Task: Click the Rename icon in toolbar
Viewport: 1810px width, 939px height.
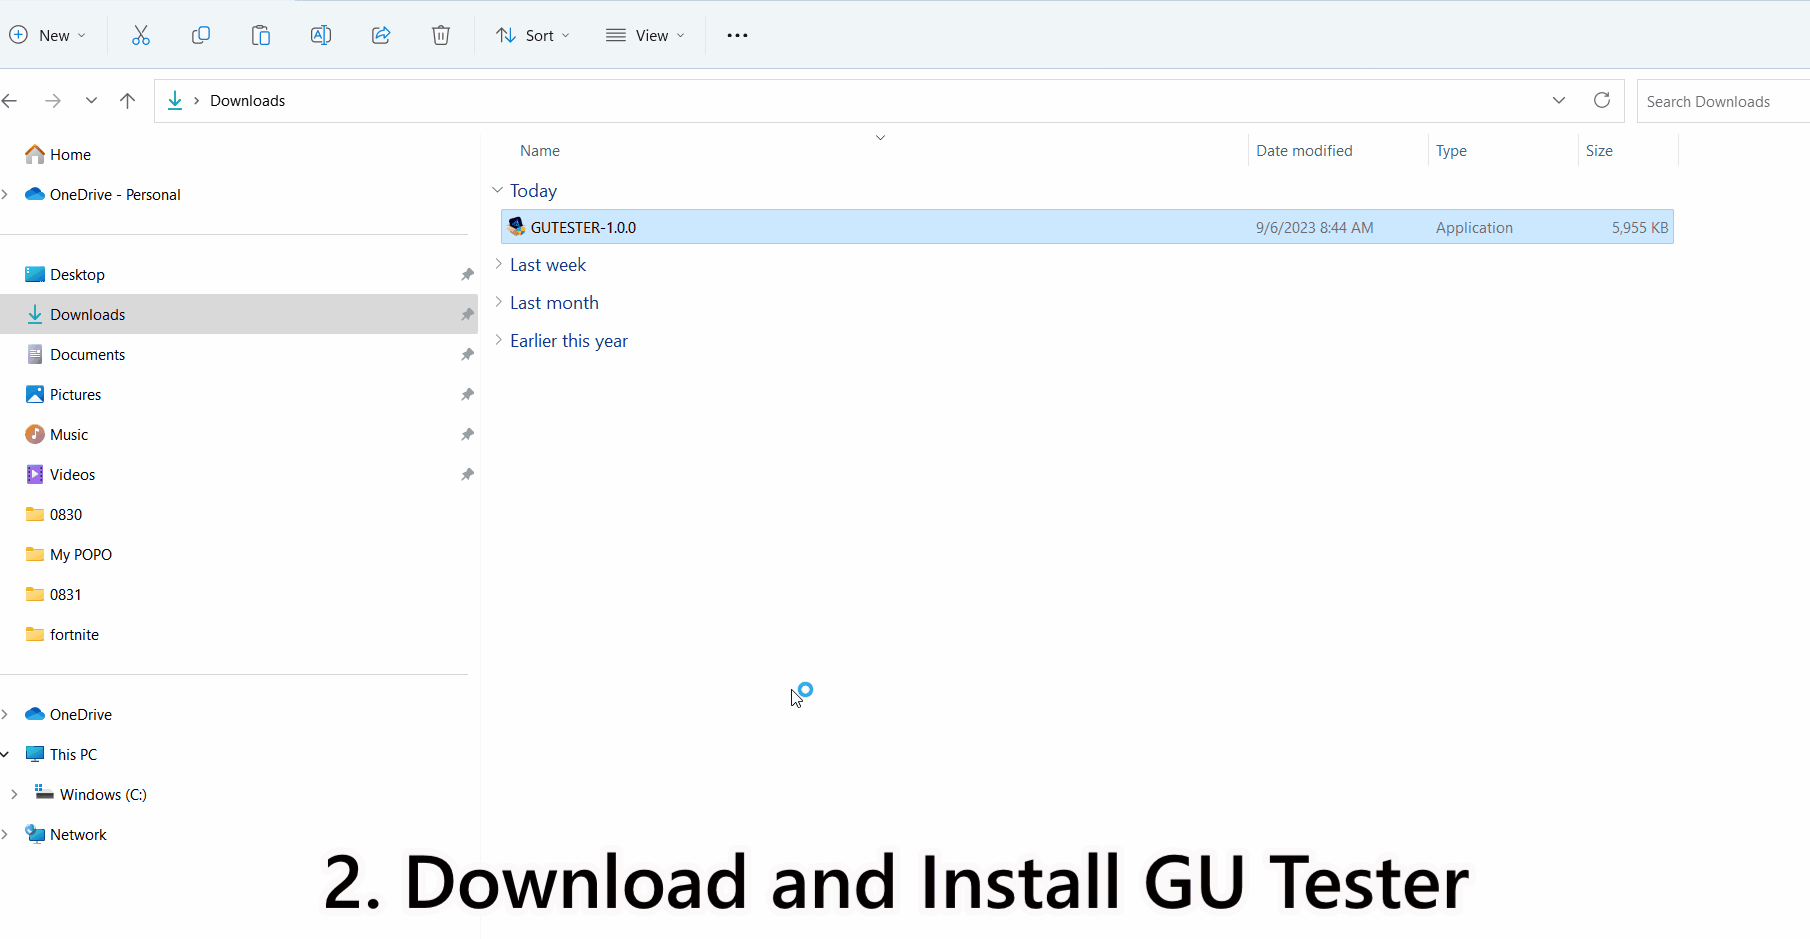Action: [321, 36]
